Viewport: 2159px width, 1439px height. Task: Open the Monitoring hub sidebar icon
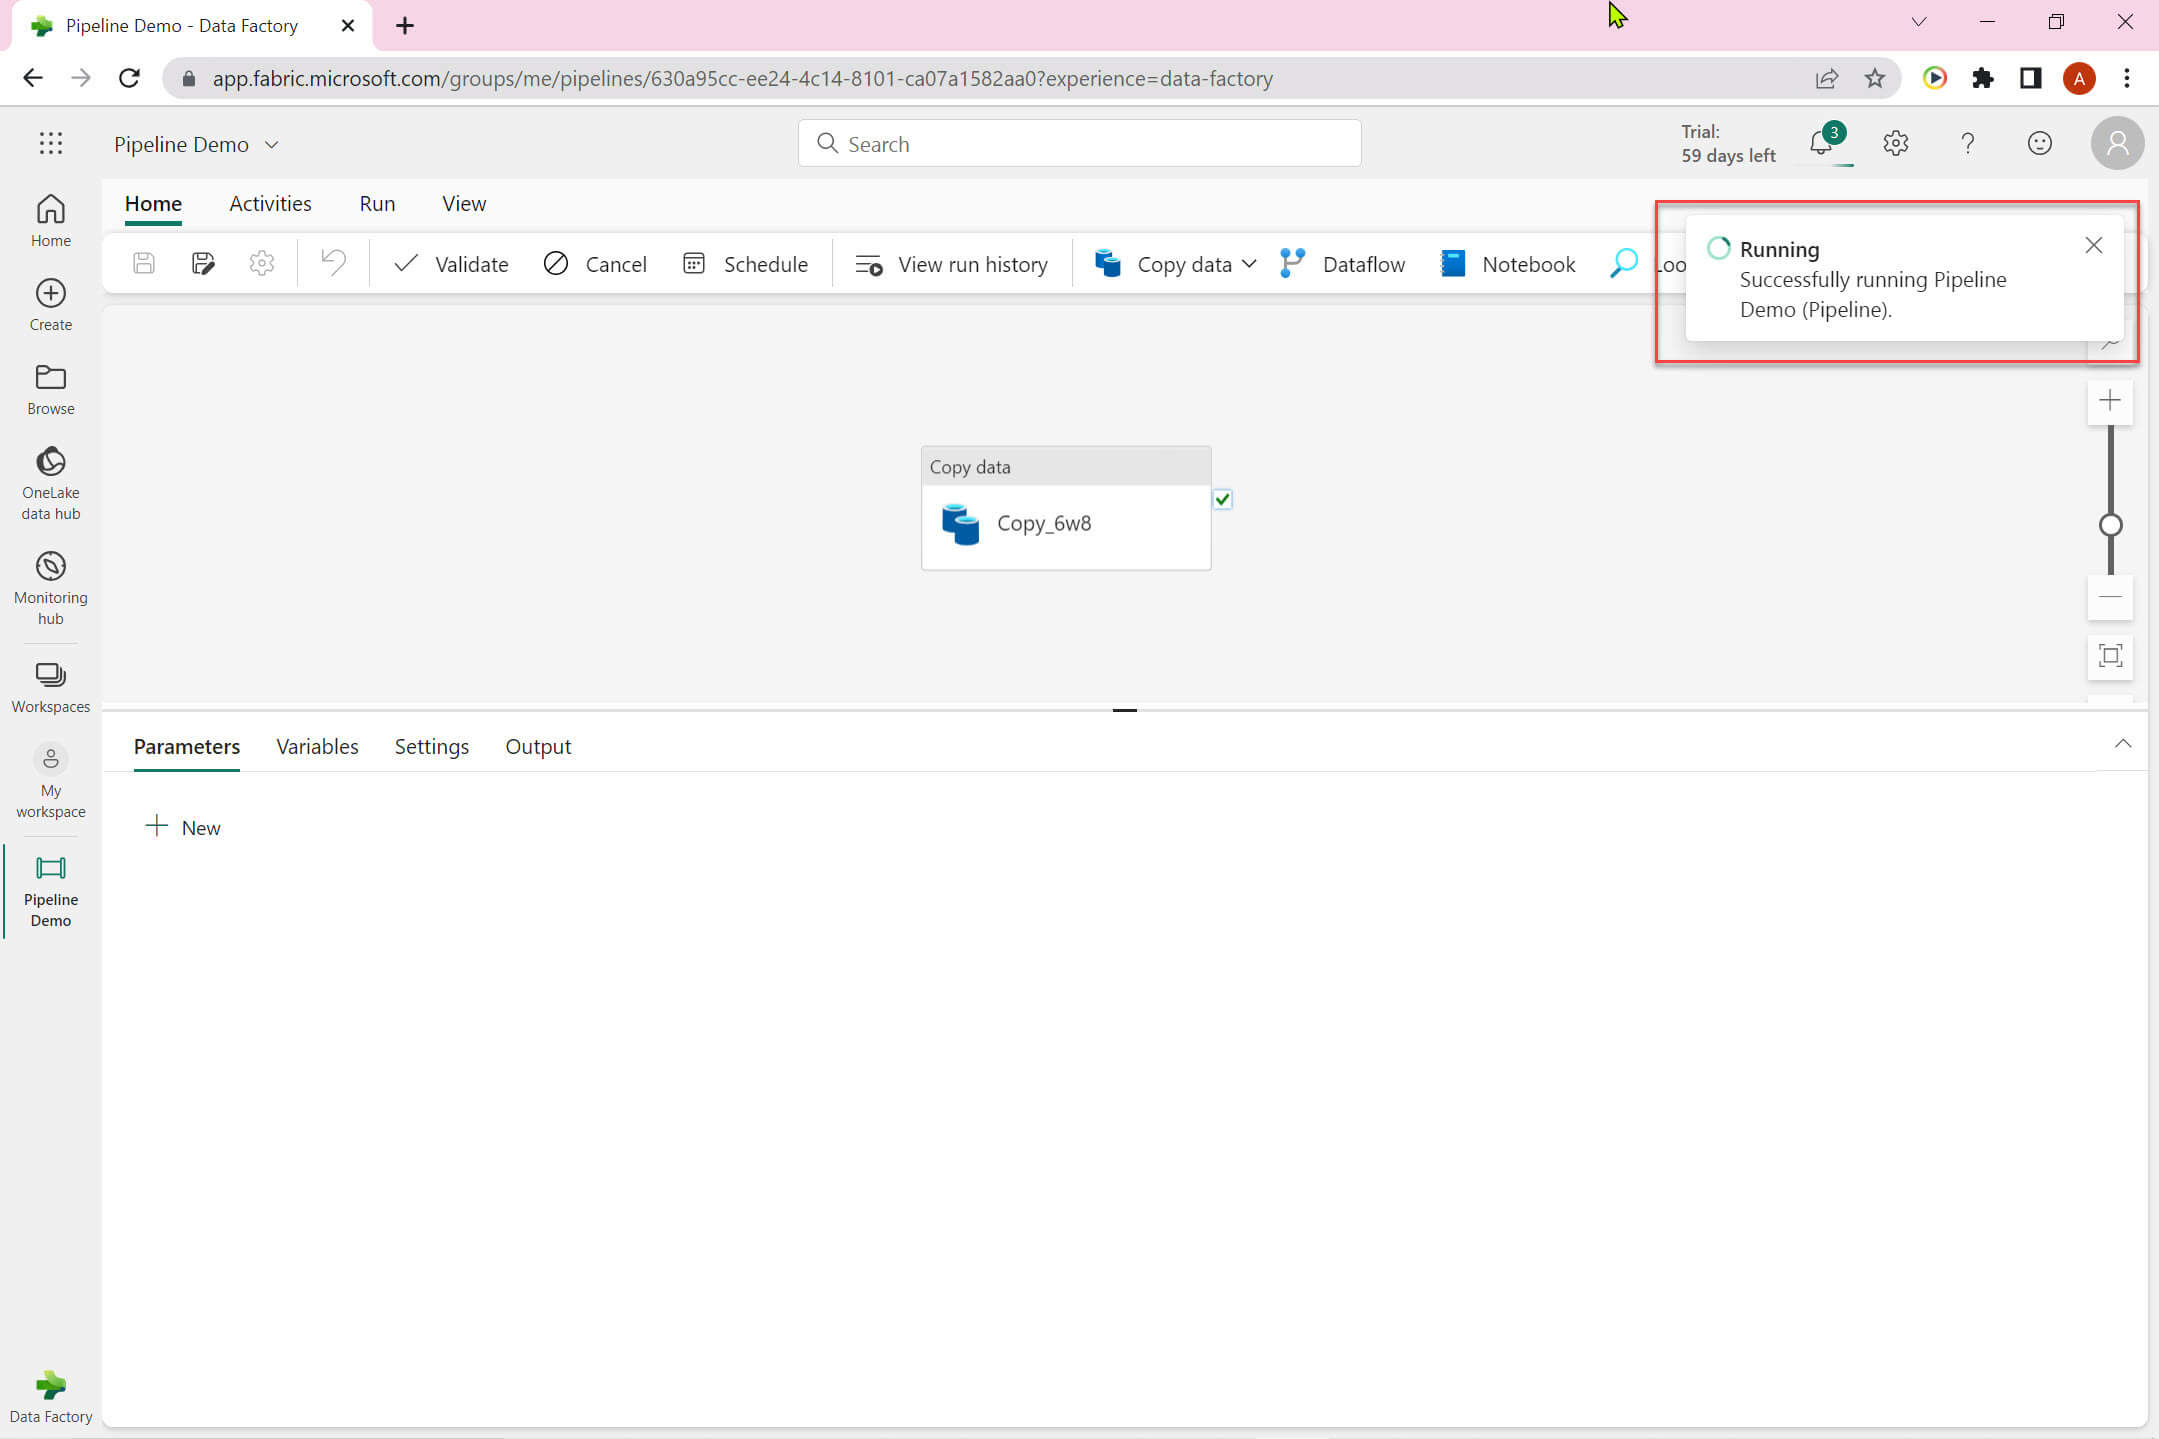point(50,568)
